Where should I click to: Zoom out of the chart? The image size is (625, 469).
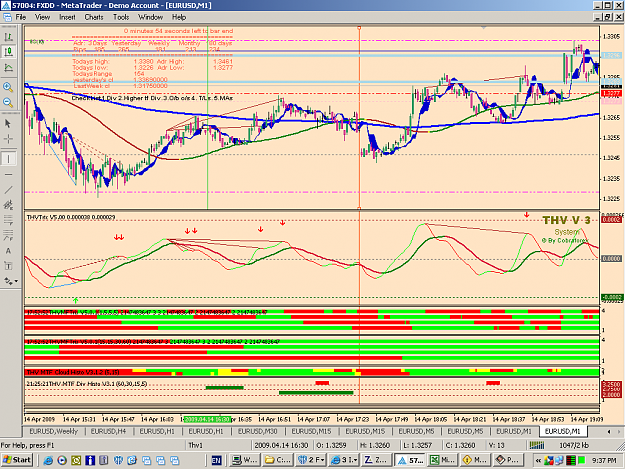pyautogui.click(x=8, y=102)
